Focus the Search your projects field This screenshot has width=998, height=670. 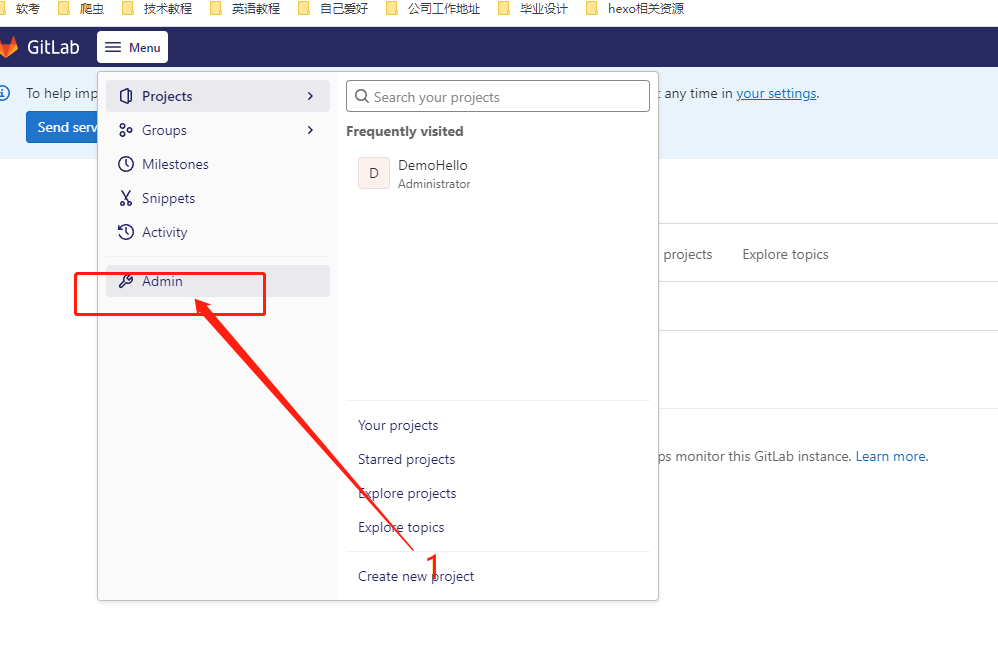498,96
